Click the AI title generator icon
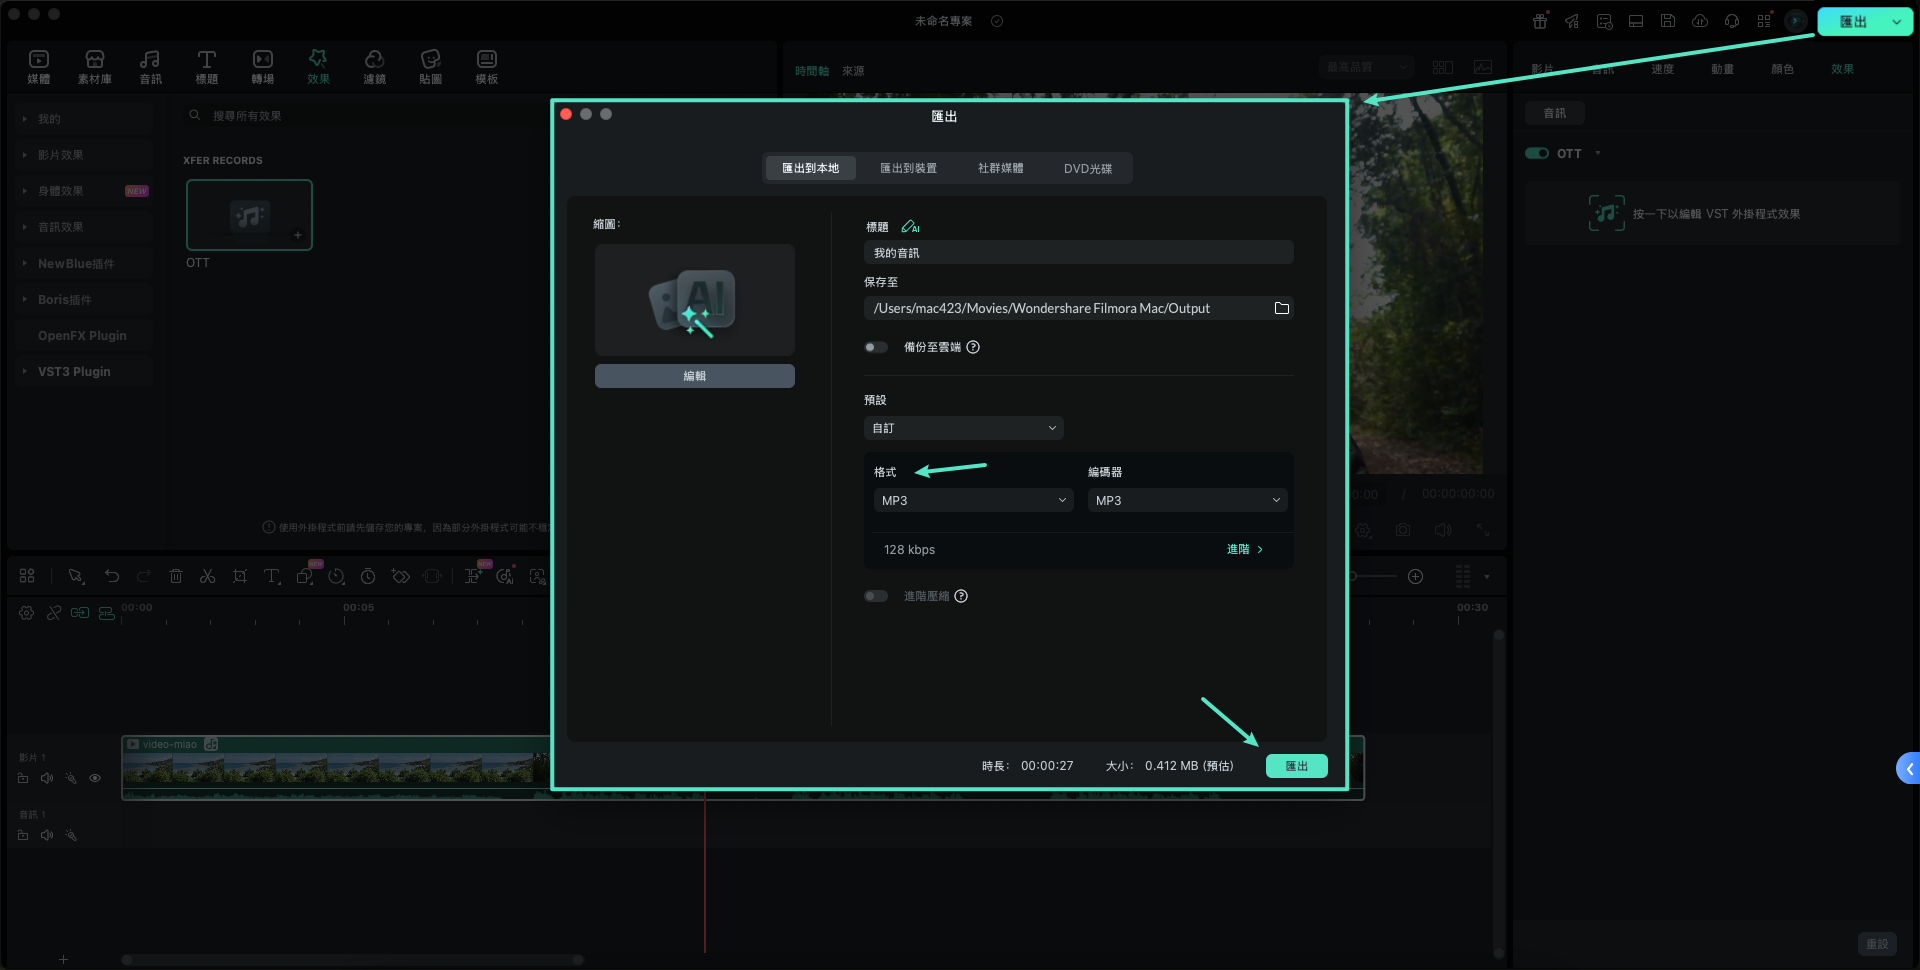1920x970 pixels. click(x=910, y=227)
